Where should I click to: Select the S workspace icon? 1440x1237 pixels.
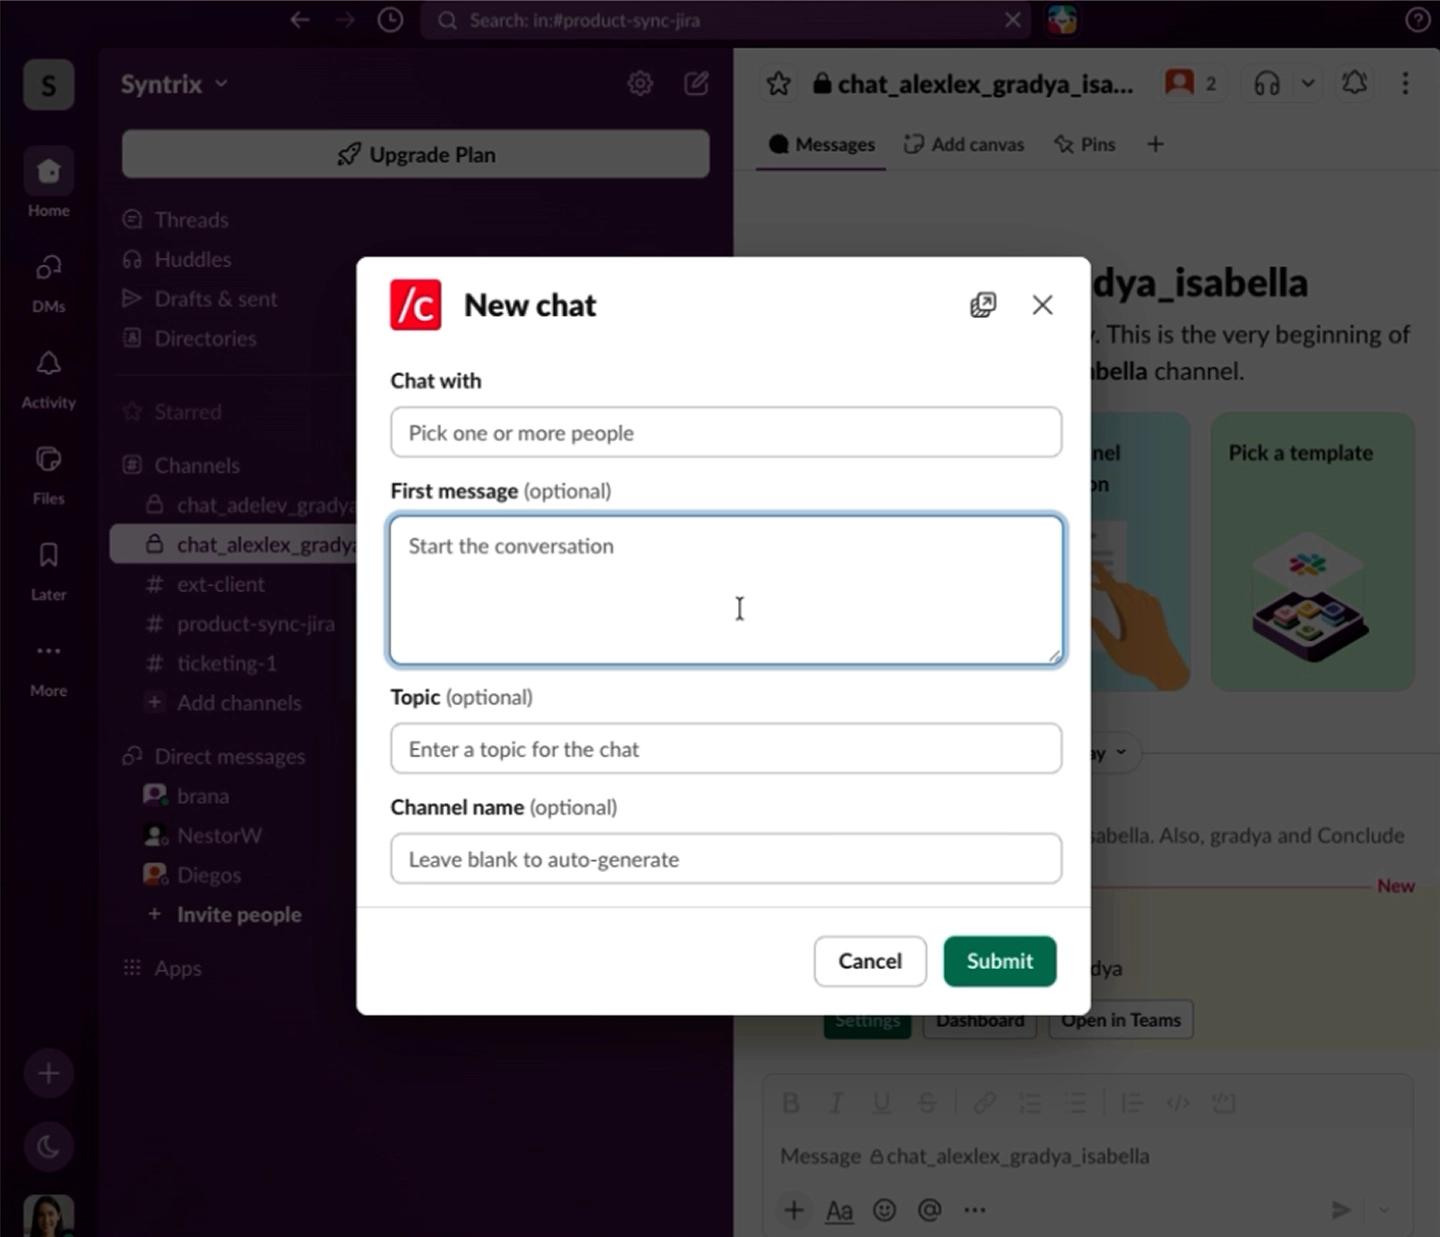pyautogui.click(x=48, y=85)
